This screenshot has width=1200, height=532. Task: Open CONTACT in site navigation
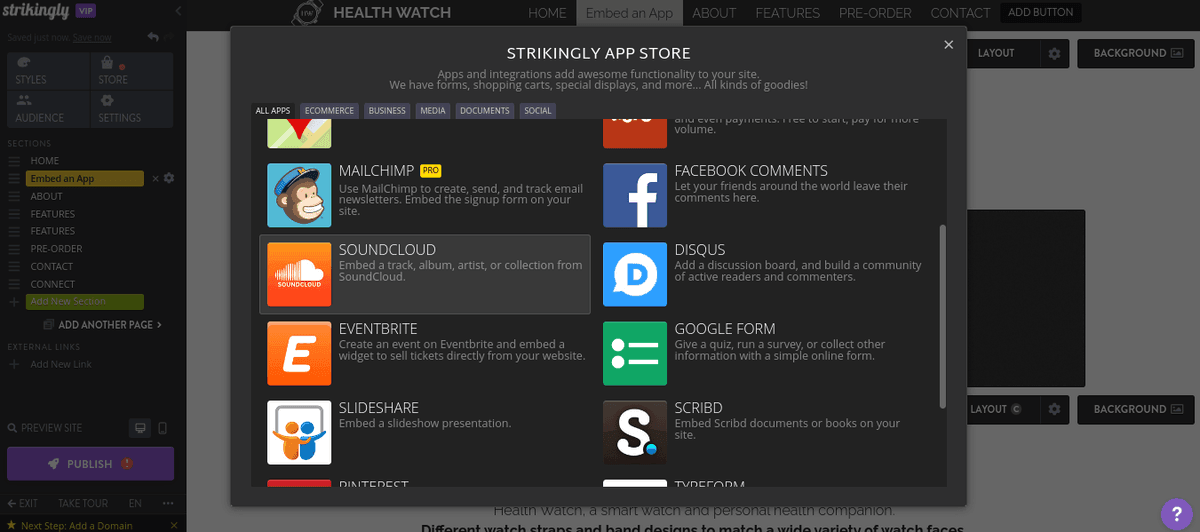[960, 13]
